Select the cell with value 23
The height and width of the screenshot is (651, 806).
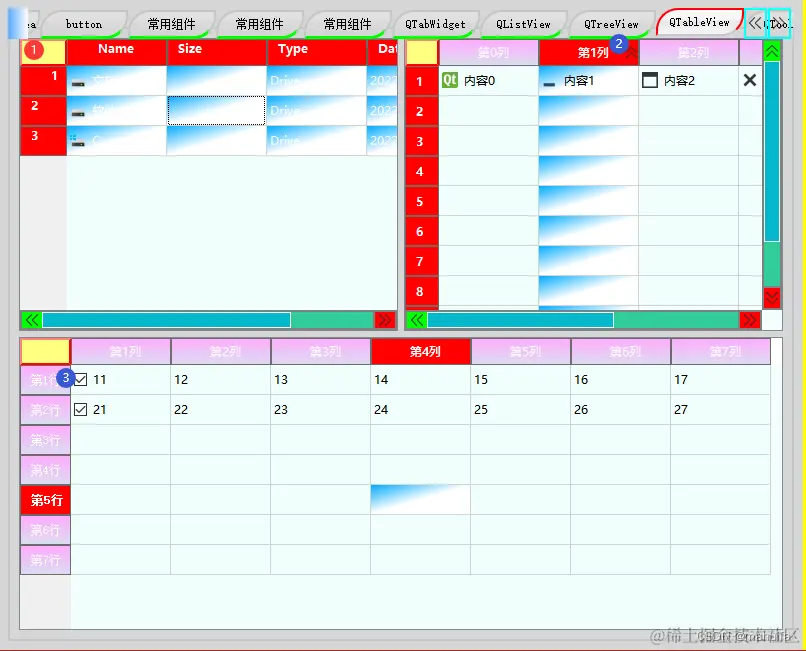(321, 409)
